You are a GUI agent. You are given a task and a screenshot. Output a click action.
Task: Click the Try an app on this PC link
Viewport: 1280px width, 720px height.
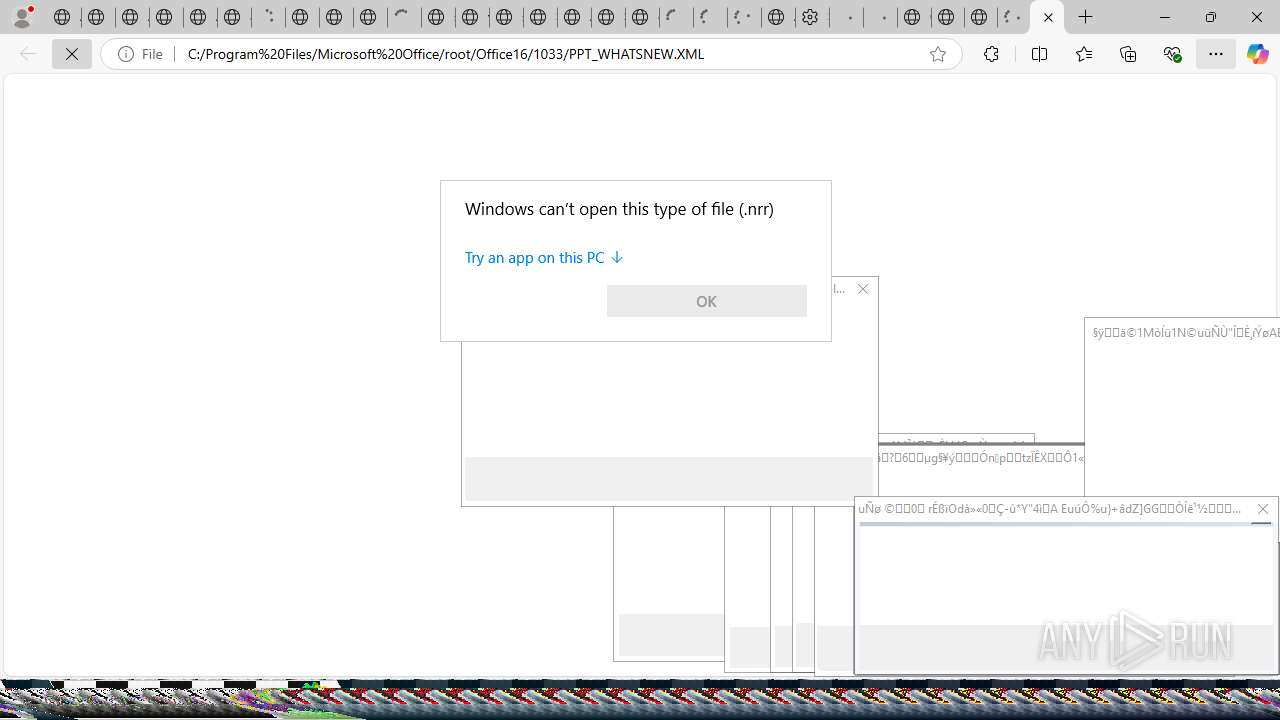pyautogui.click(x=544, y=257)
